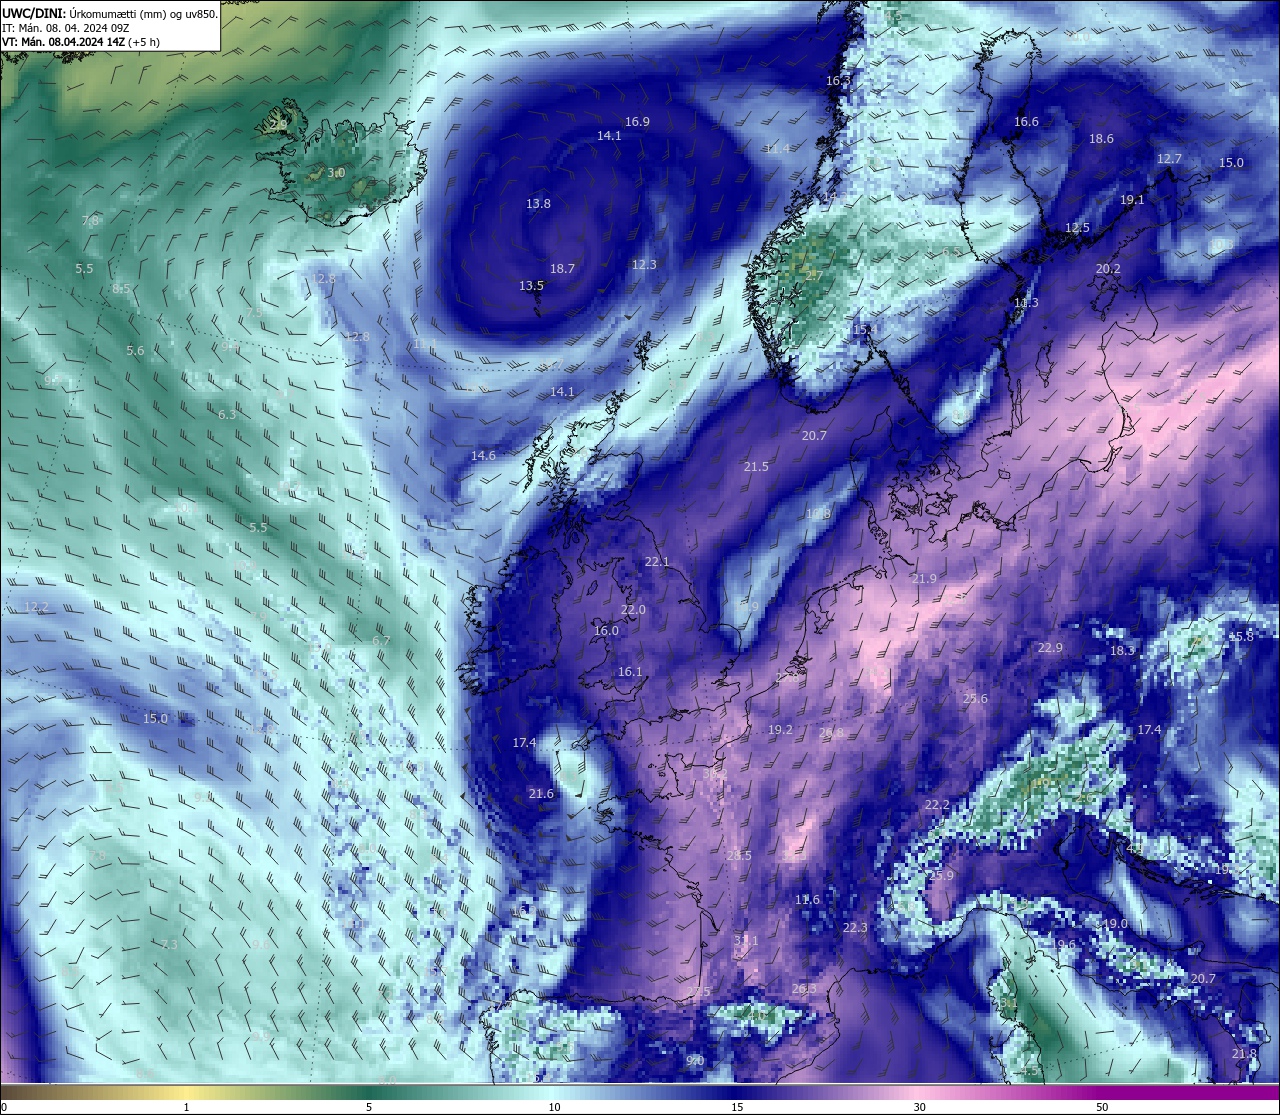Click the 16.9 value north of the low
The height and width of the screenshot is (1115, 1280).
tap(637, 122)
